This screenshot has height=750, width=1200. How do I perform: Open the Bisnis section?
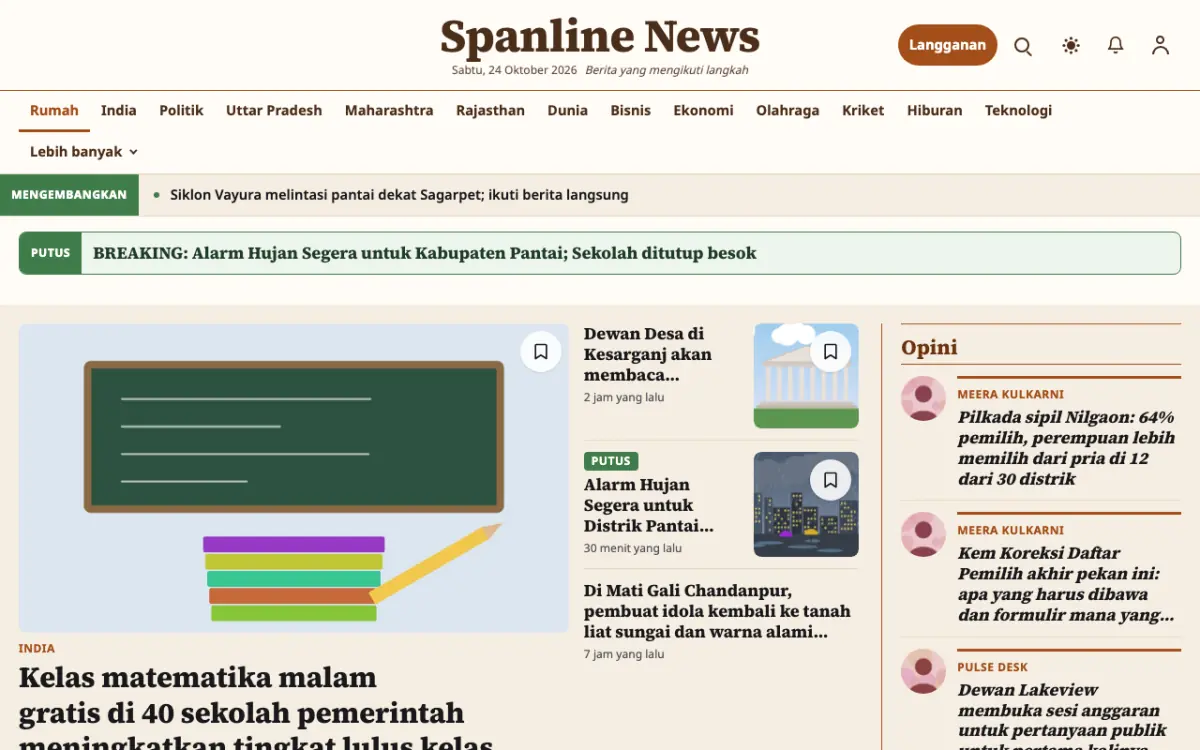[x=631, y=111]
